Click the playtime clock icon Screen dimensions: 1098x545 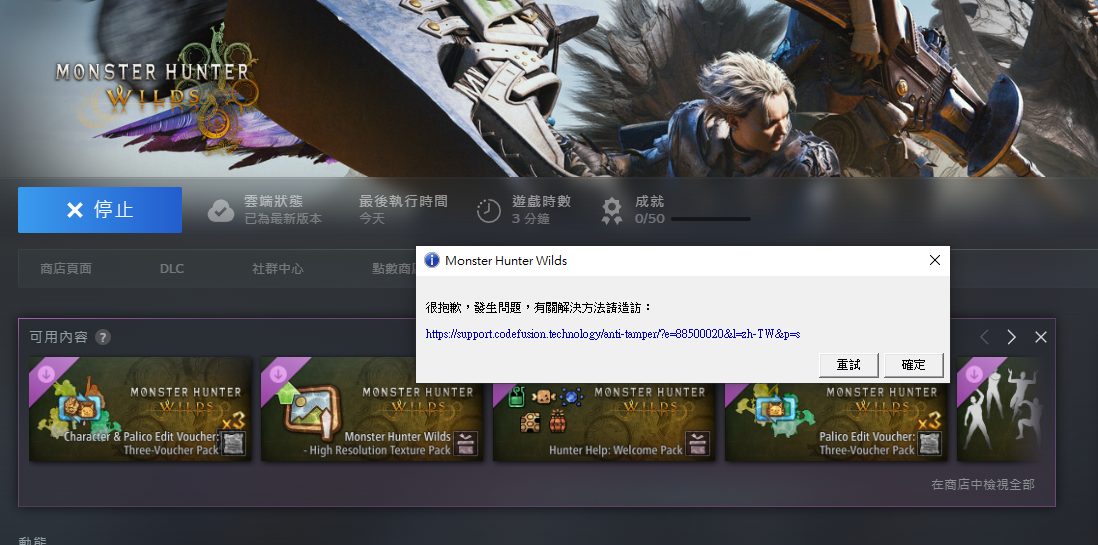point(488,210)
